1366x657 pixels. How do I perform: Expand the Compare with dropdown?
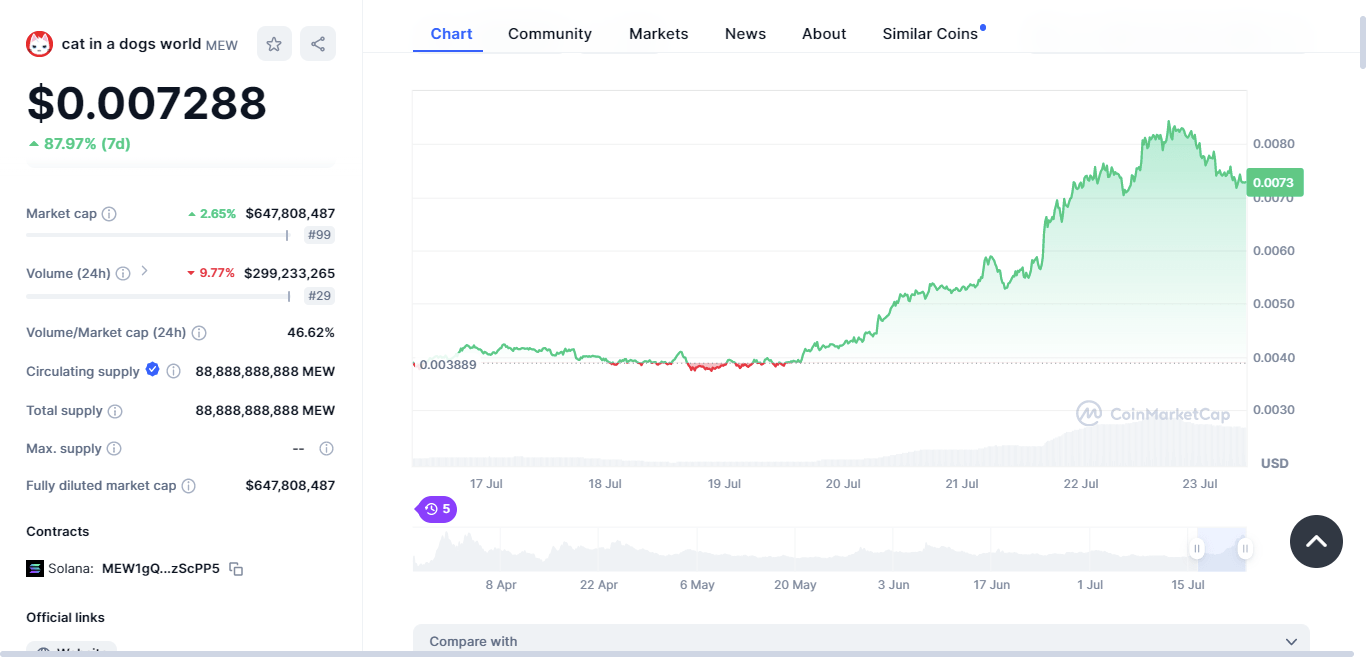tap(861, 641)
